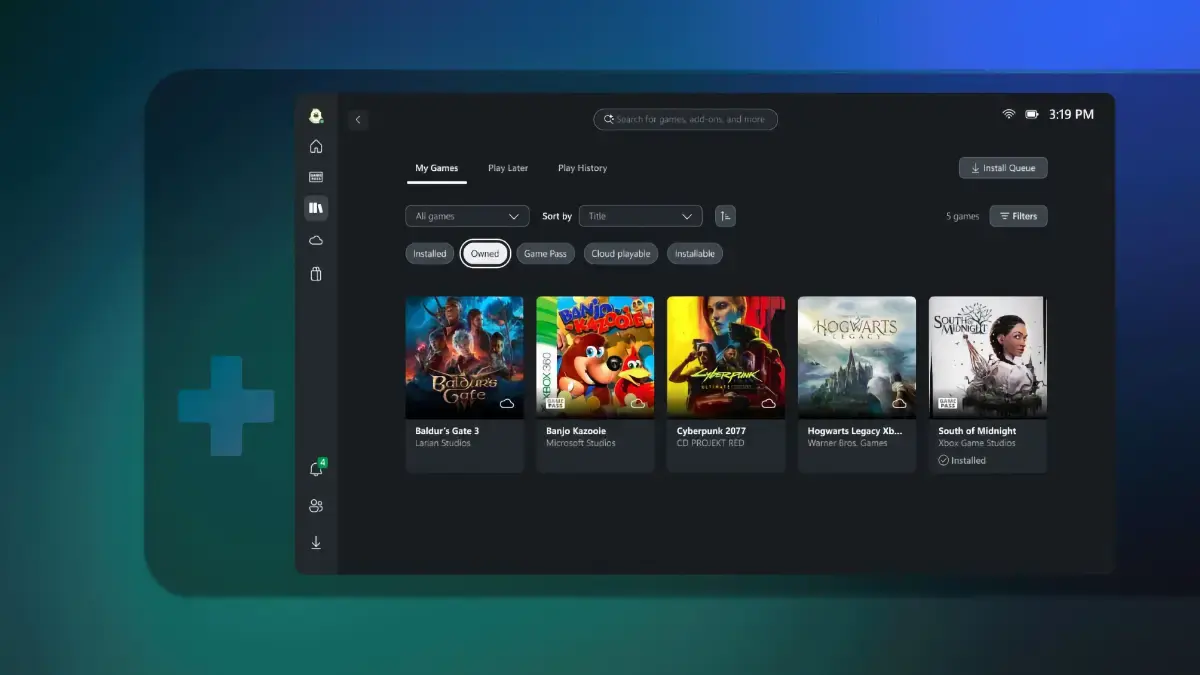This screenshot has height=675, width=1200.
Task: Open the Store bag icon in sidebar
Action: point(316,272)
